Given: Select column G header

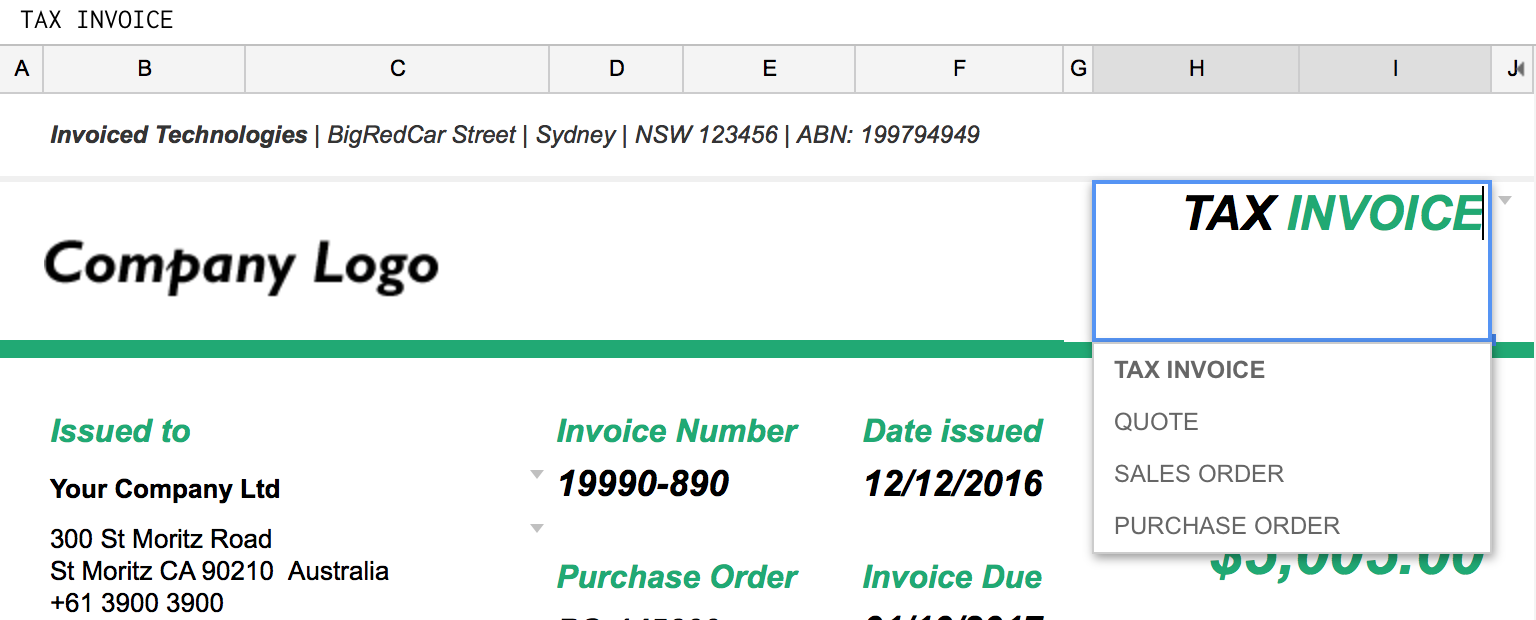Looking at the screenshot, I should (x=1078, y=69).
